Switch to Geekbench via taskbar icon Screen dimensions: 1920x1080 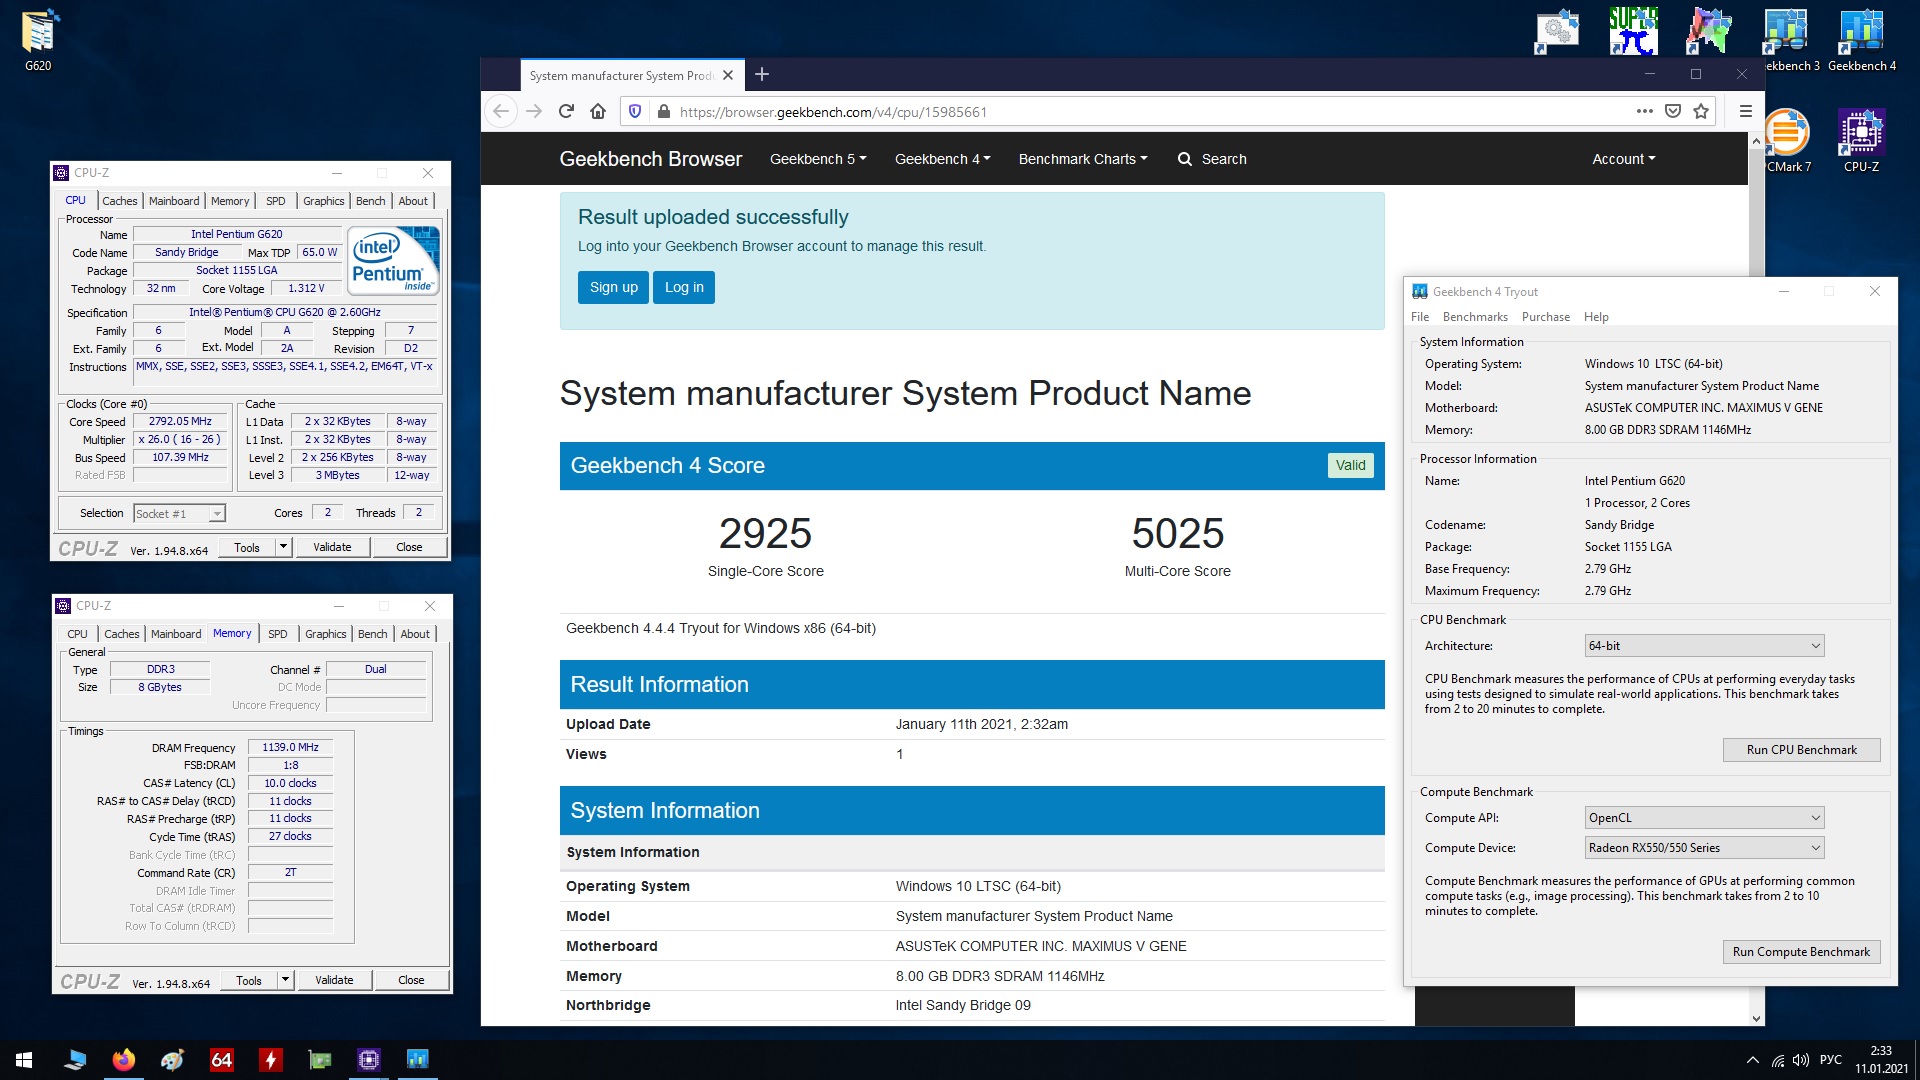417,1060
